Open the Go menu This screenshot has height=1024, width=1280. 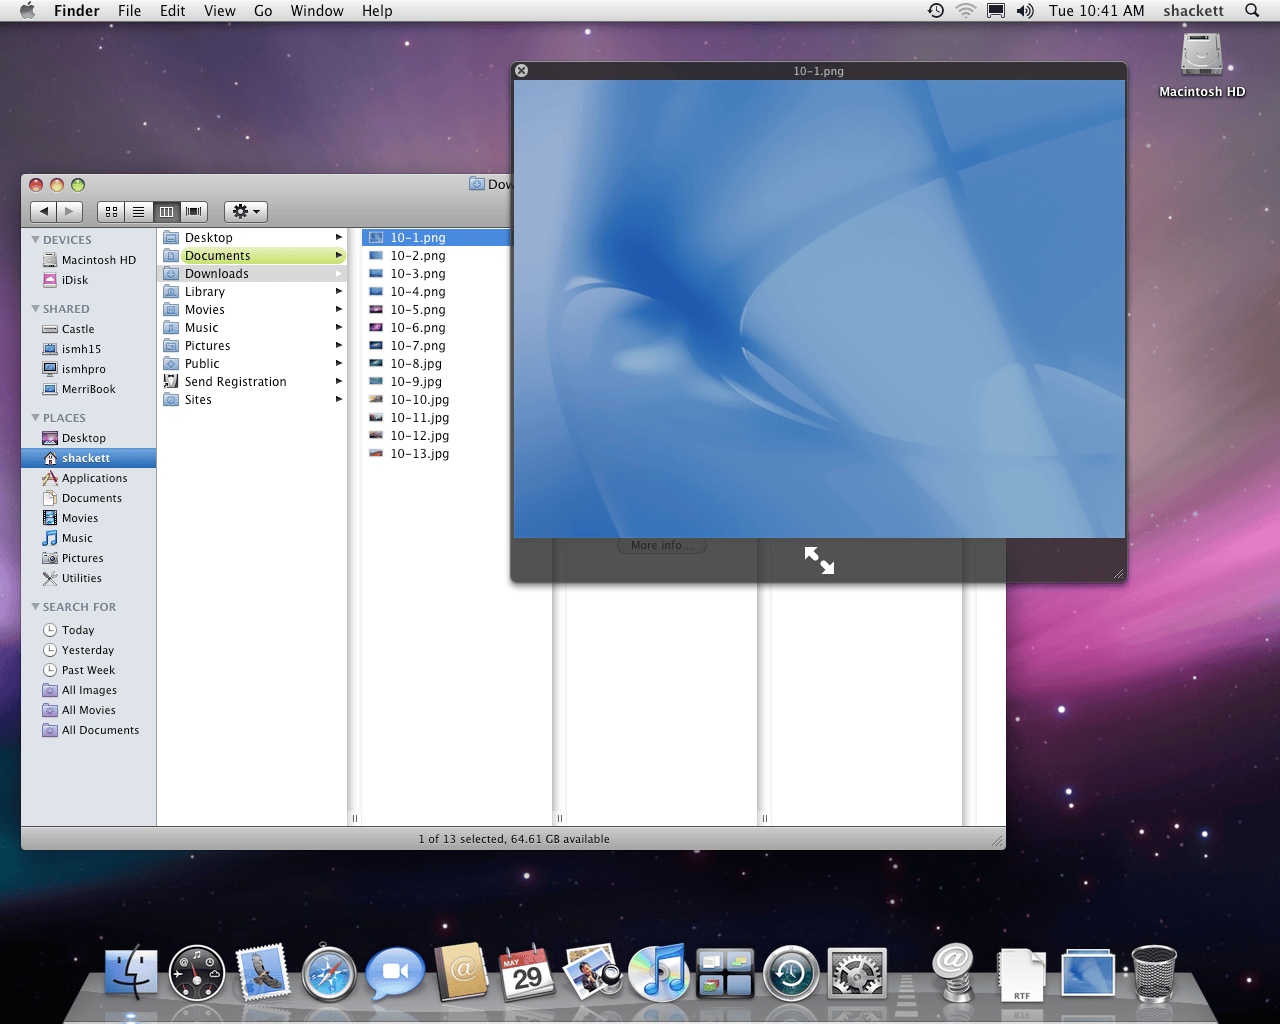263,11
